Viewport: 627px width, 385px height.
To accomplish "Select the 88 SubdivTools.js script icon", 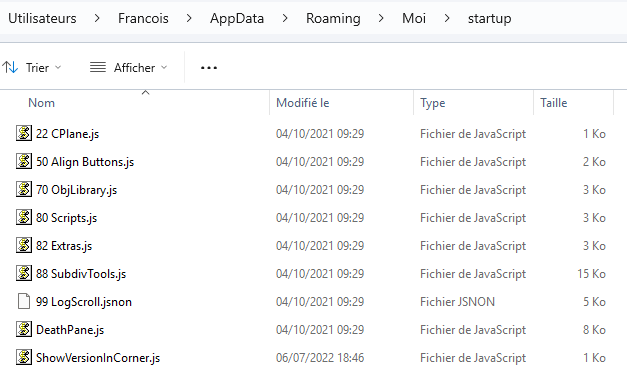I will coord(24,273).
